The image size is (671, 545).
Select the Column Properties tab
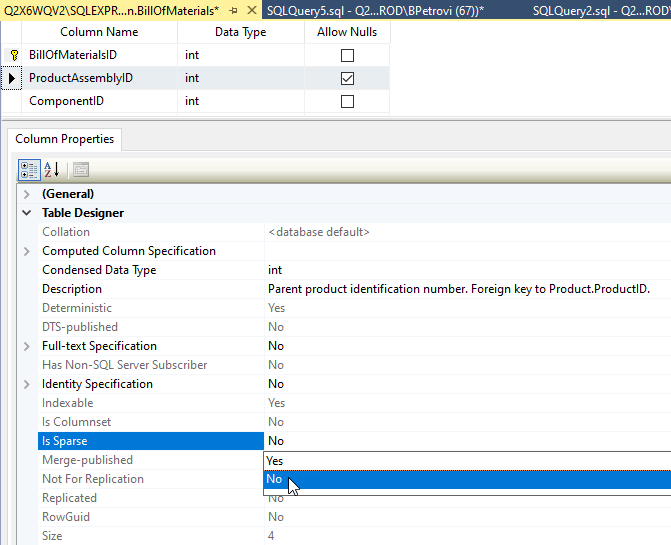click(x=64, y=139)
